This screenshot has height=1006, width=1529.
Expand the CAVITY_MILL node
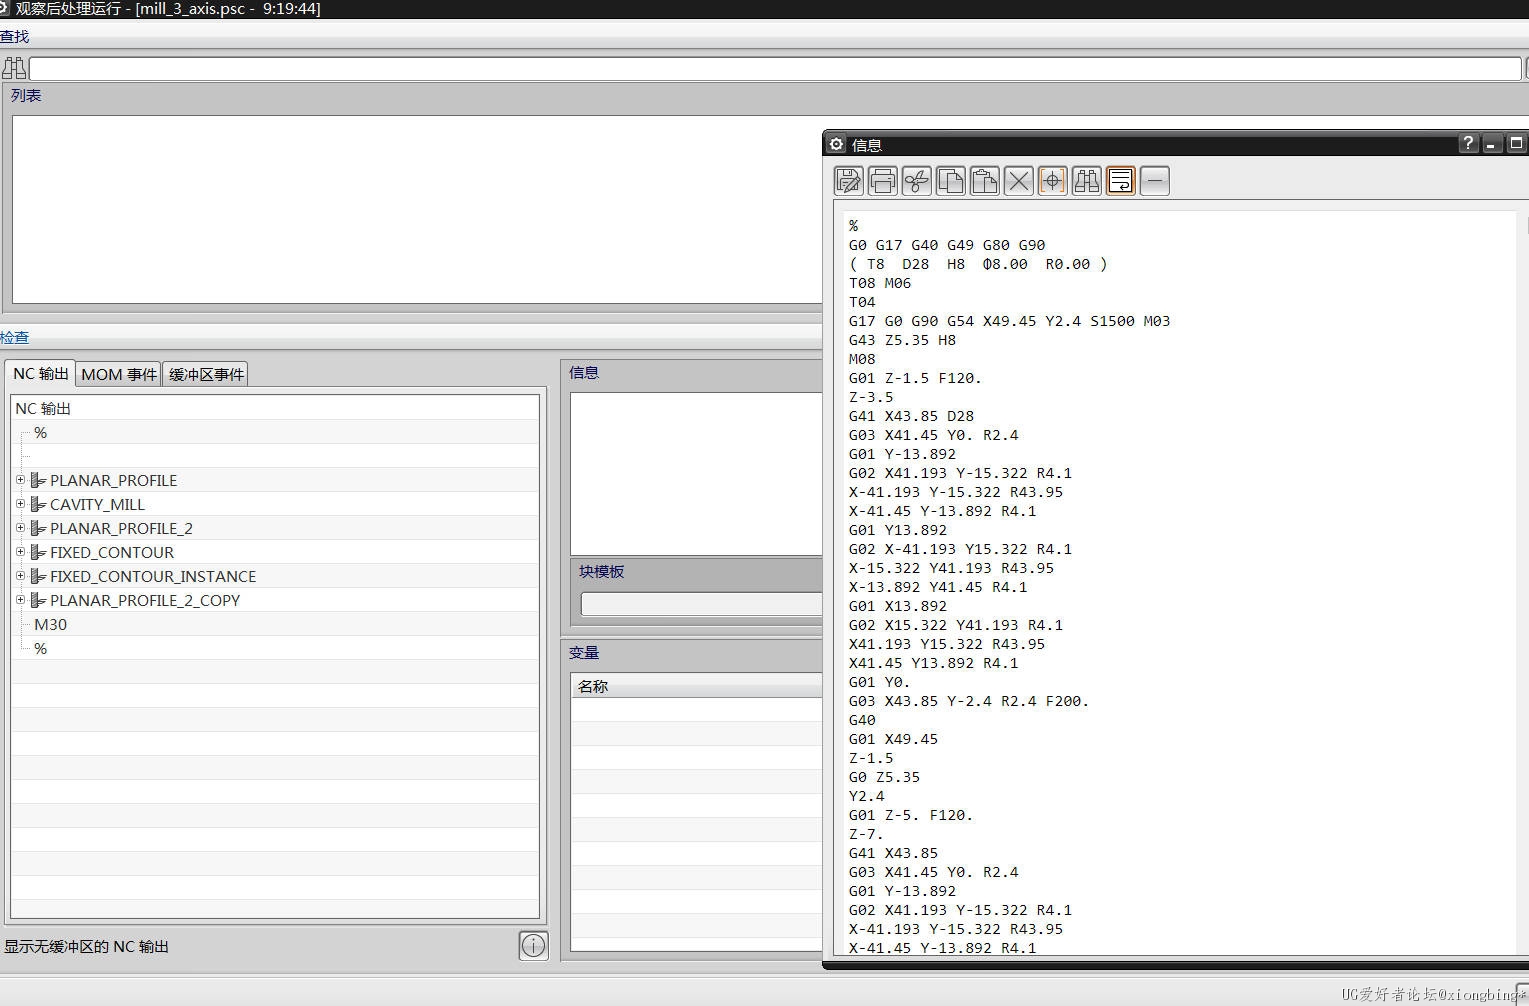click(x=20, y=504)
